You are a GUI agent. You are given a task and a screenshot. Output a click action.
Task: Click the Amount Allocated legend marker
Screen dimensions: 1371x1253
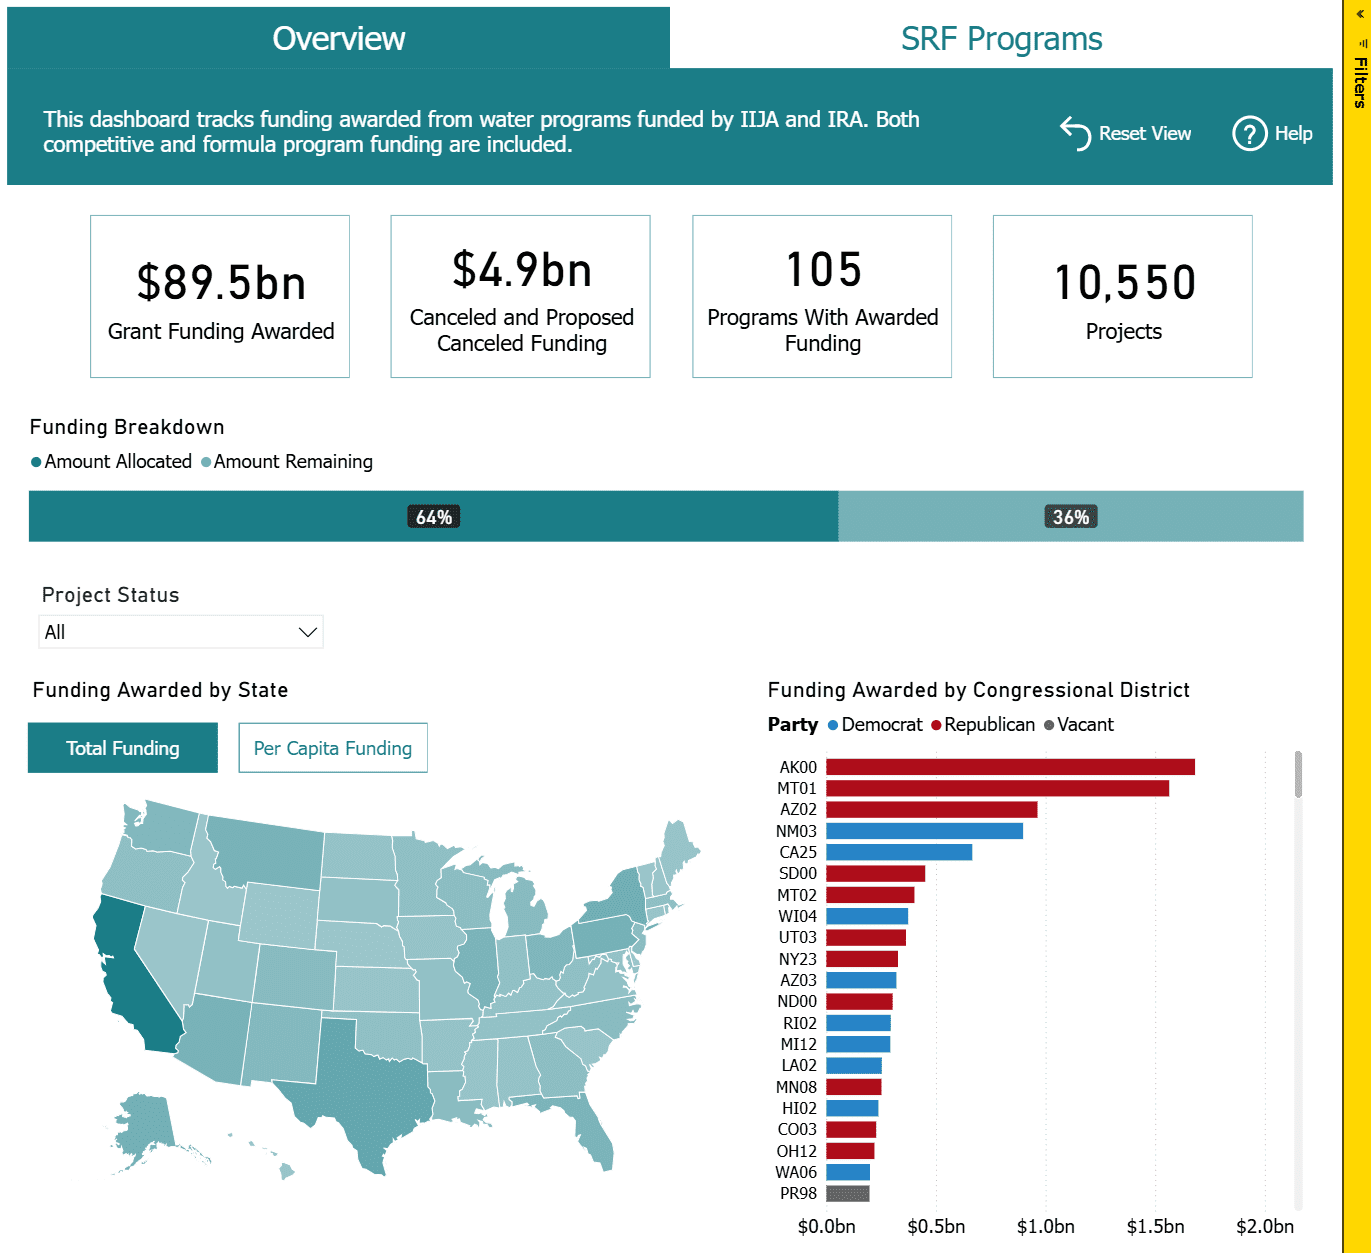point(36,462)
